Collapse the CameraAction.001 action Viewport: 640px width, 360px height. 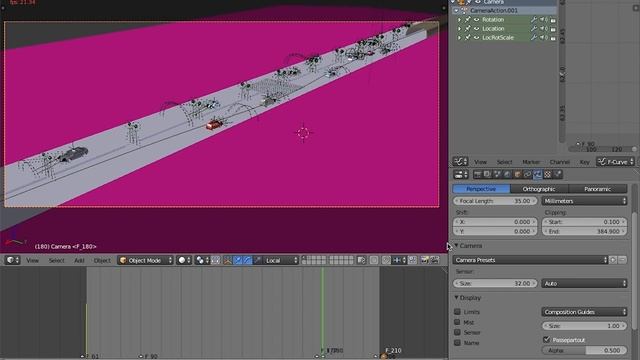click(x=456, y=10)
